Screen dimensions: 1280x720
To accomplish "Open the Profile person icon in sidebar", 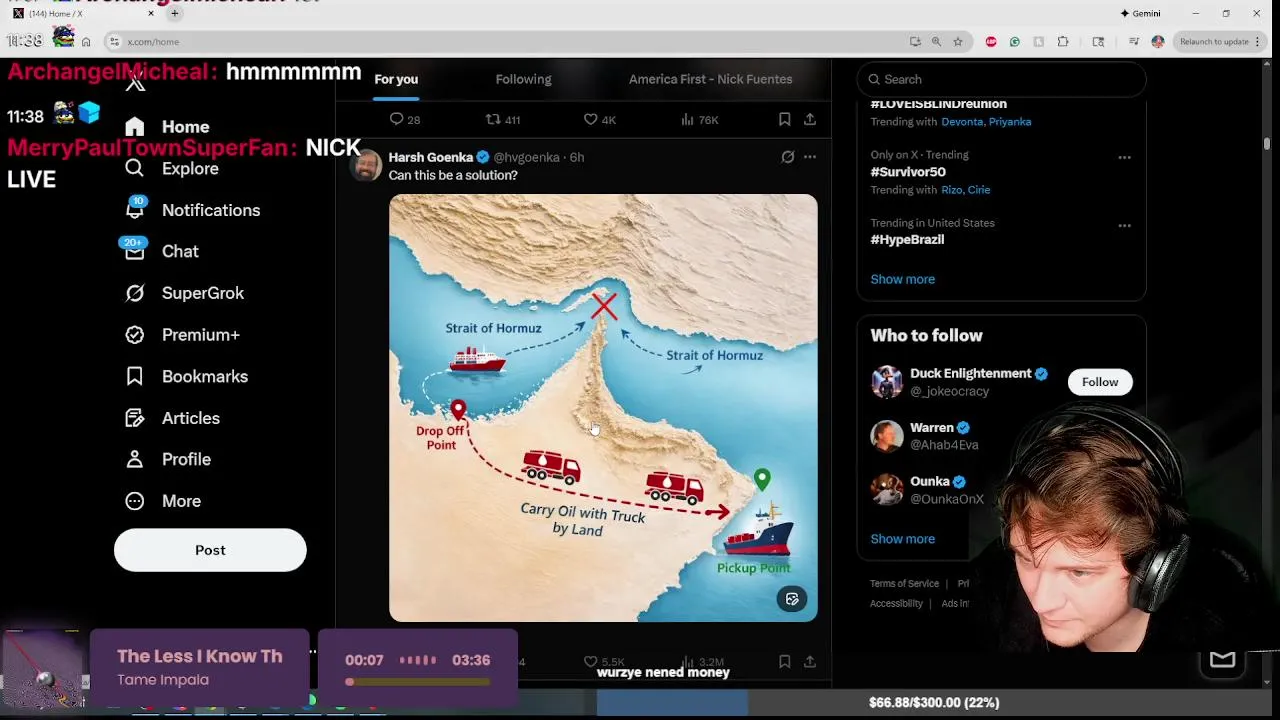I will [135, 459].
